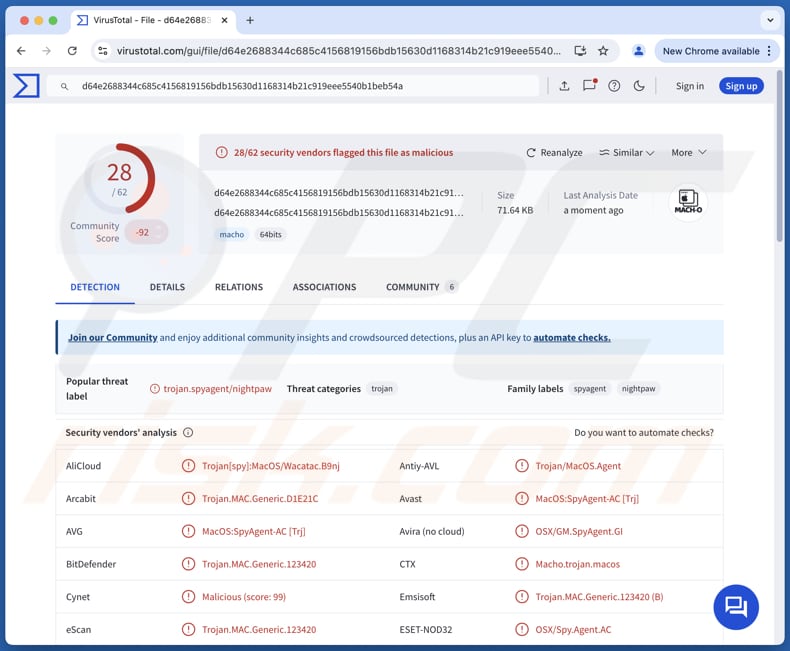Open the Chrome profile icon
The width and height of the screenshot is (790, 651).
[x=638, y=51]
